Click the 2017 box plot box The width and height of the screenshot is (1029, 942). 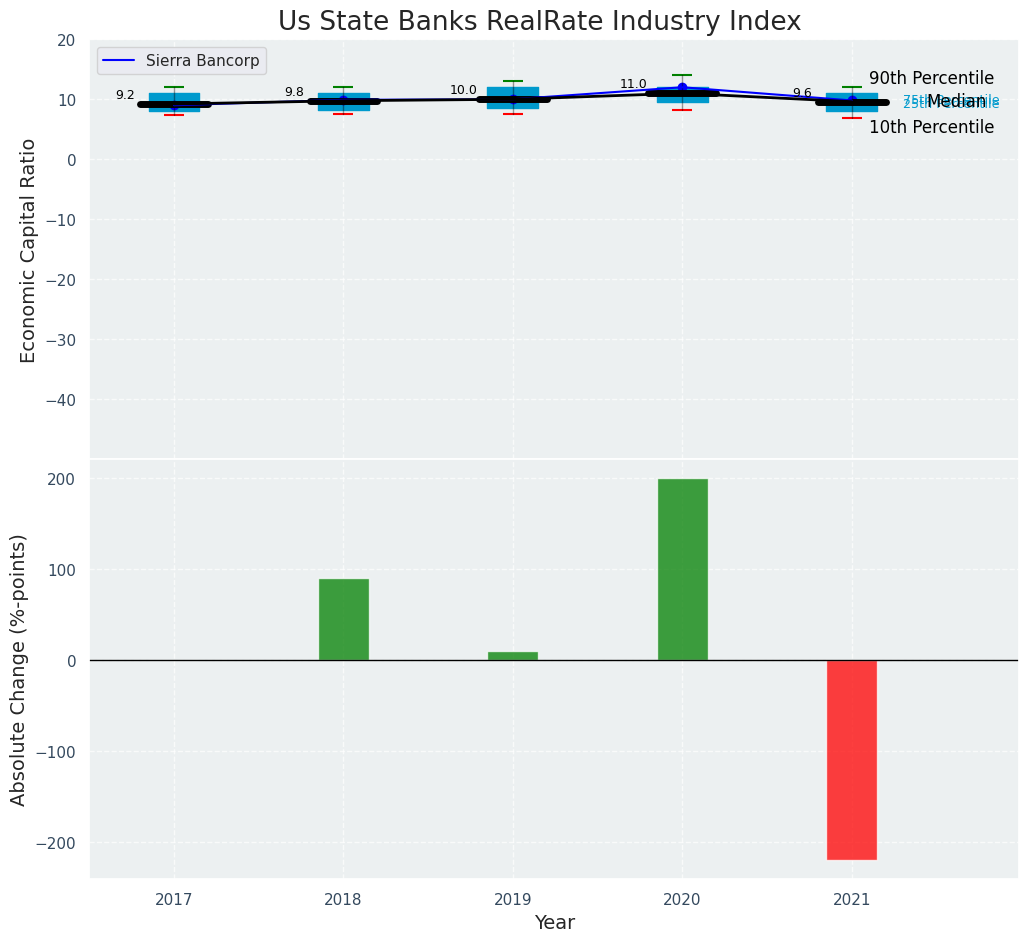pyautogui.click(x=174, y=97)
